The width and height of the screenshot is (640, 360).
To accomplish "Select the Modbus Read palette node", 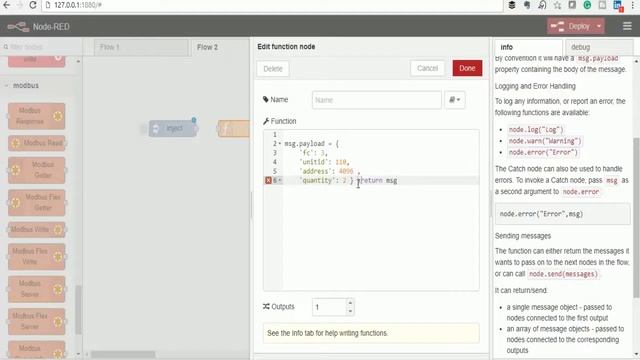I will [x=36, y=143].
